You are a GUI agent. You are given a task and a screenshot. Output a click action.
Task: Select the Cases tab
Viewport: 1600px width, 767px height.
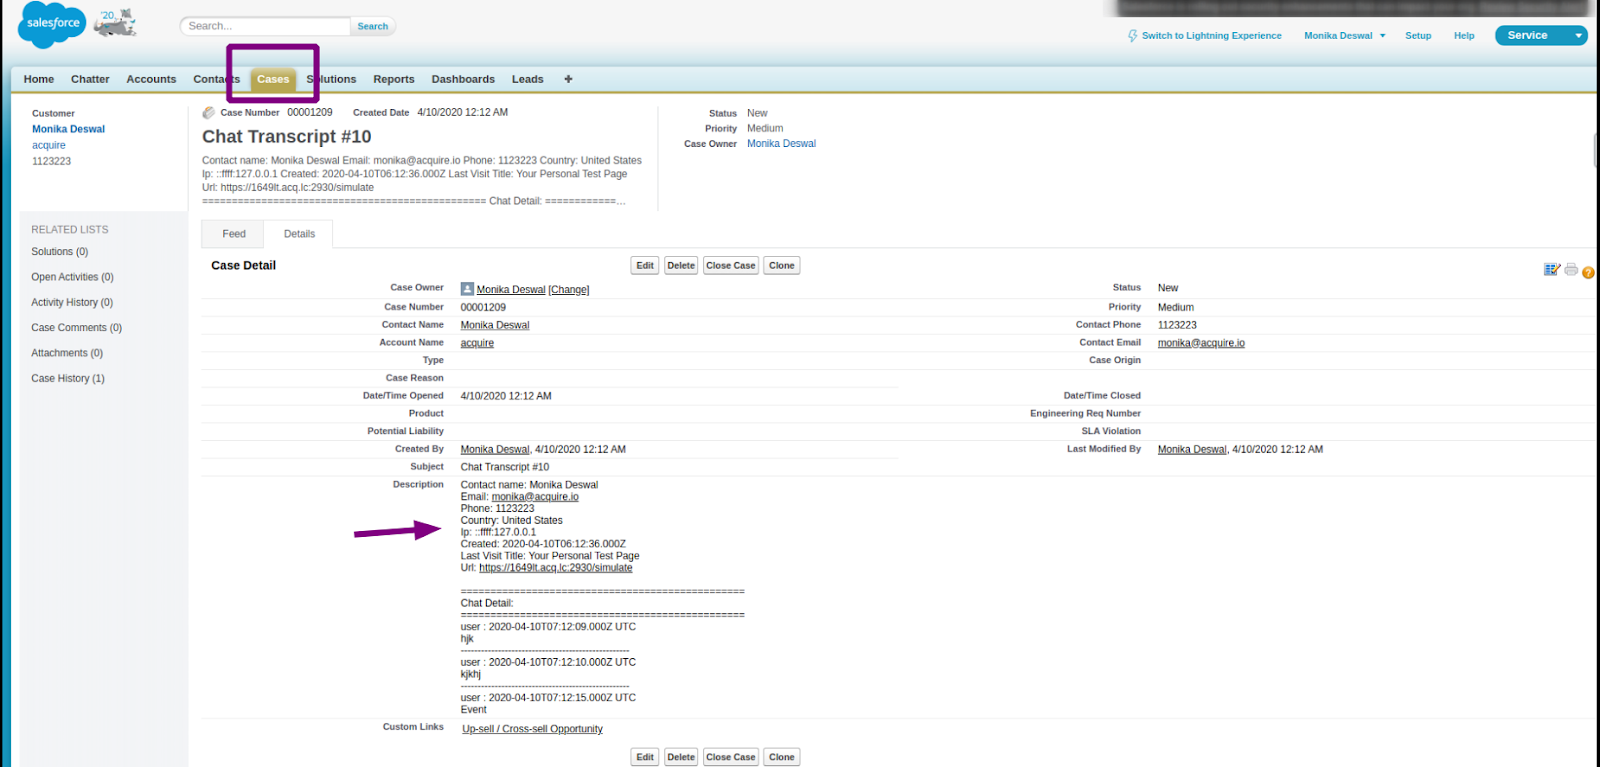coord(272,80)
